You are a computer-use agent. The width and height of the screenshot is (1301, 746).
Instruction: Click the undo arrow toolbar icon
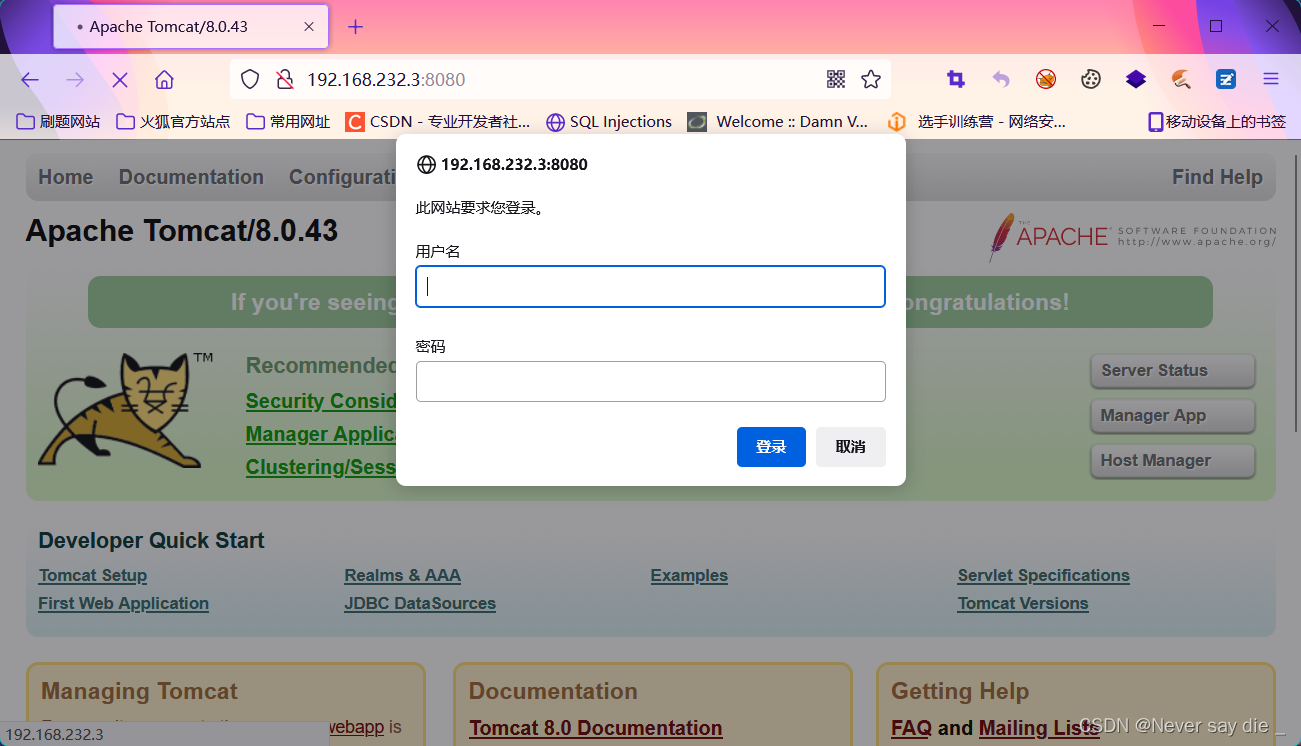(1001, 79)
